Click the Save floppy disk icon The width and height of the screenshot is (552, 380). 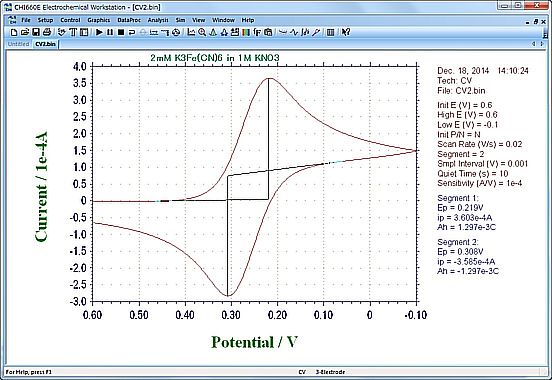click(36, 32)
